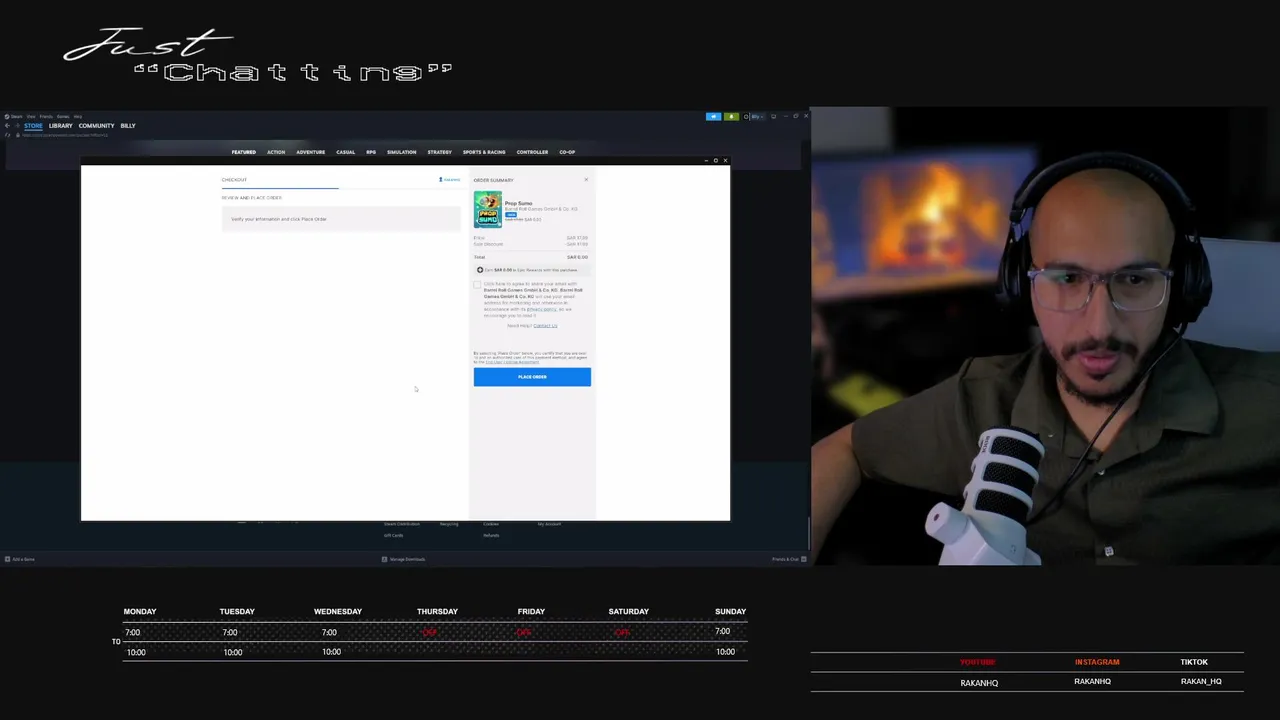
Task: Switch to the STORE tab
Action: (x=33, y=126)
